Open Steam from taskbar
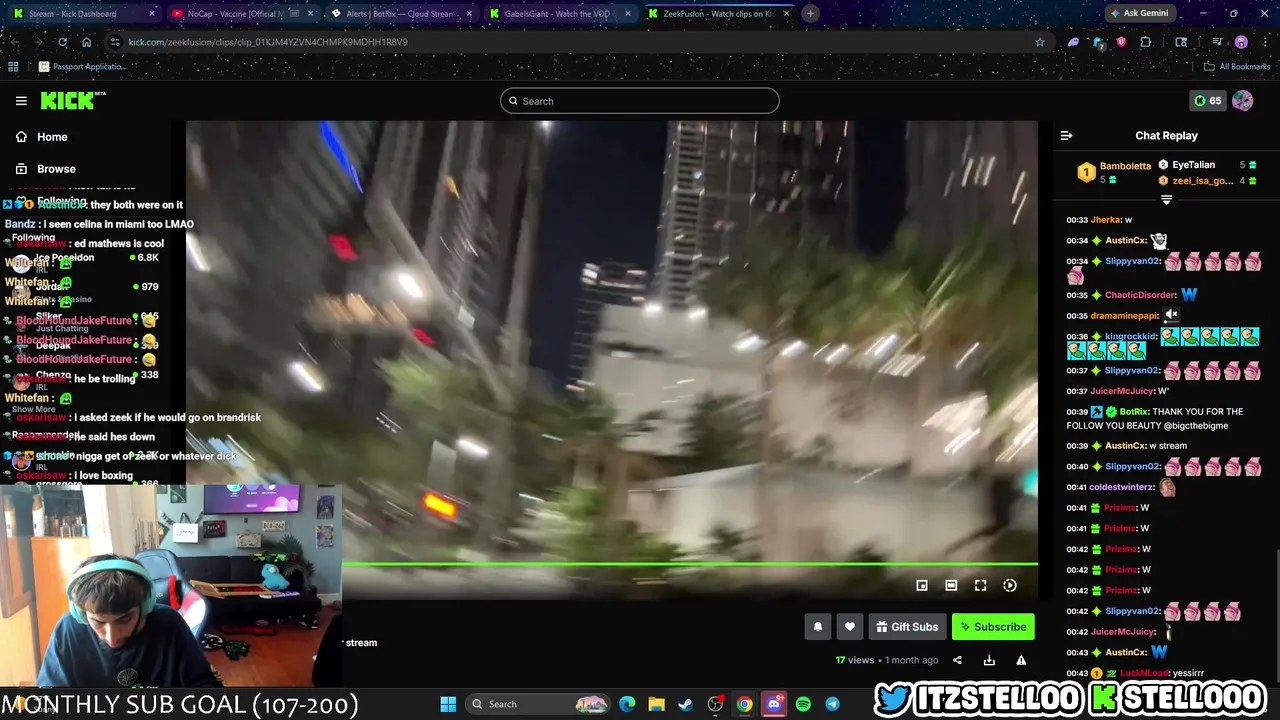 coord(685,704)
